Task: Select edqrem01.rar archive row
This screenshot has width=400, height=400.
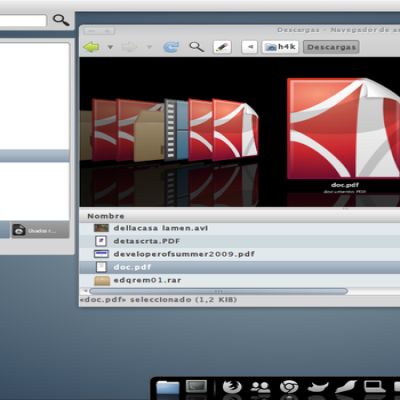Action: 239,280
